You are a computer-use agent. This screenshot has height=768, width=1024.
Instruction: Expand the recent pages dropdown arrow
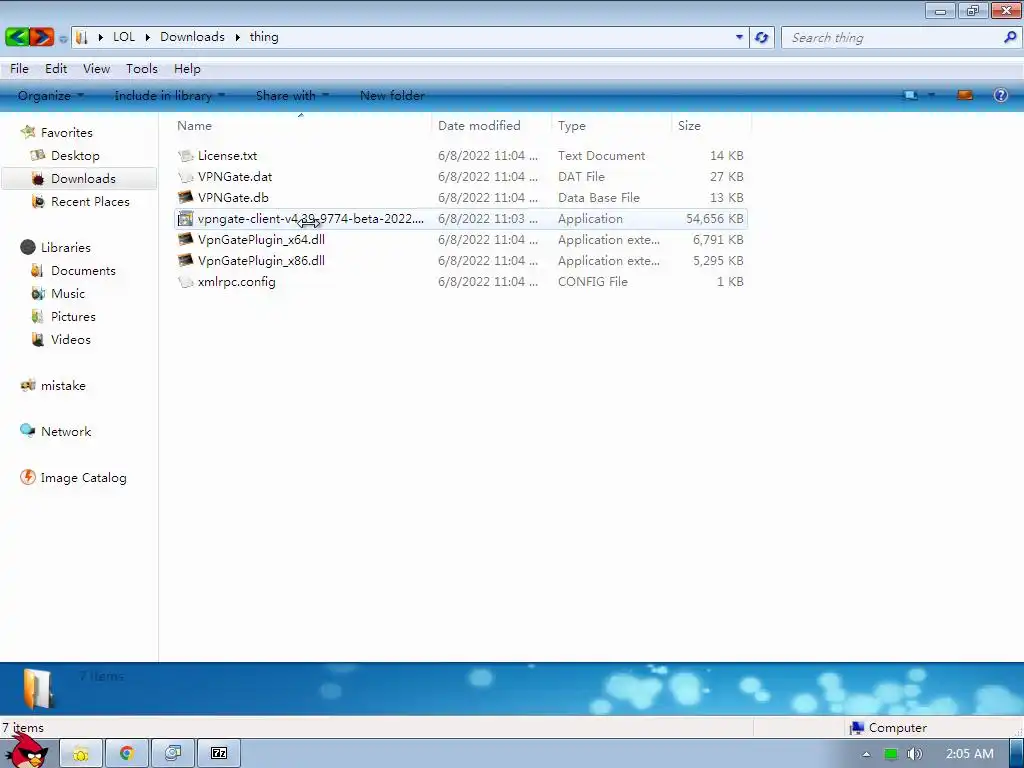[63, 39]
